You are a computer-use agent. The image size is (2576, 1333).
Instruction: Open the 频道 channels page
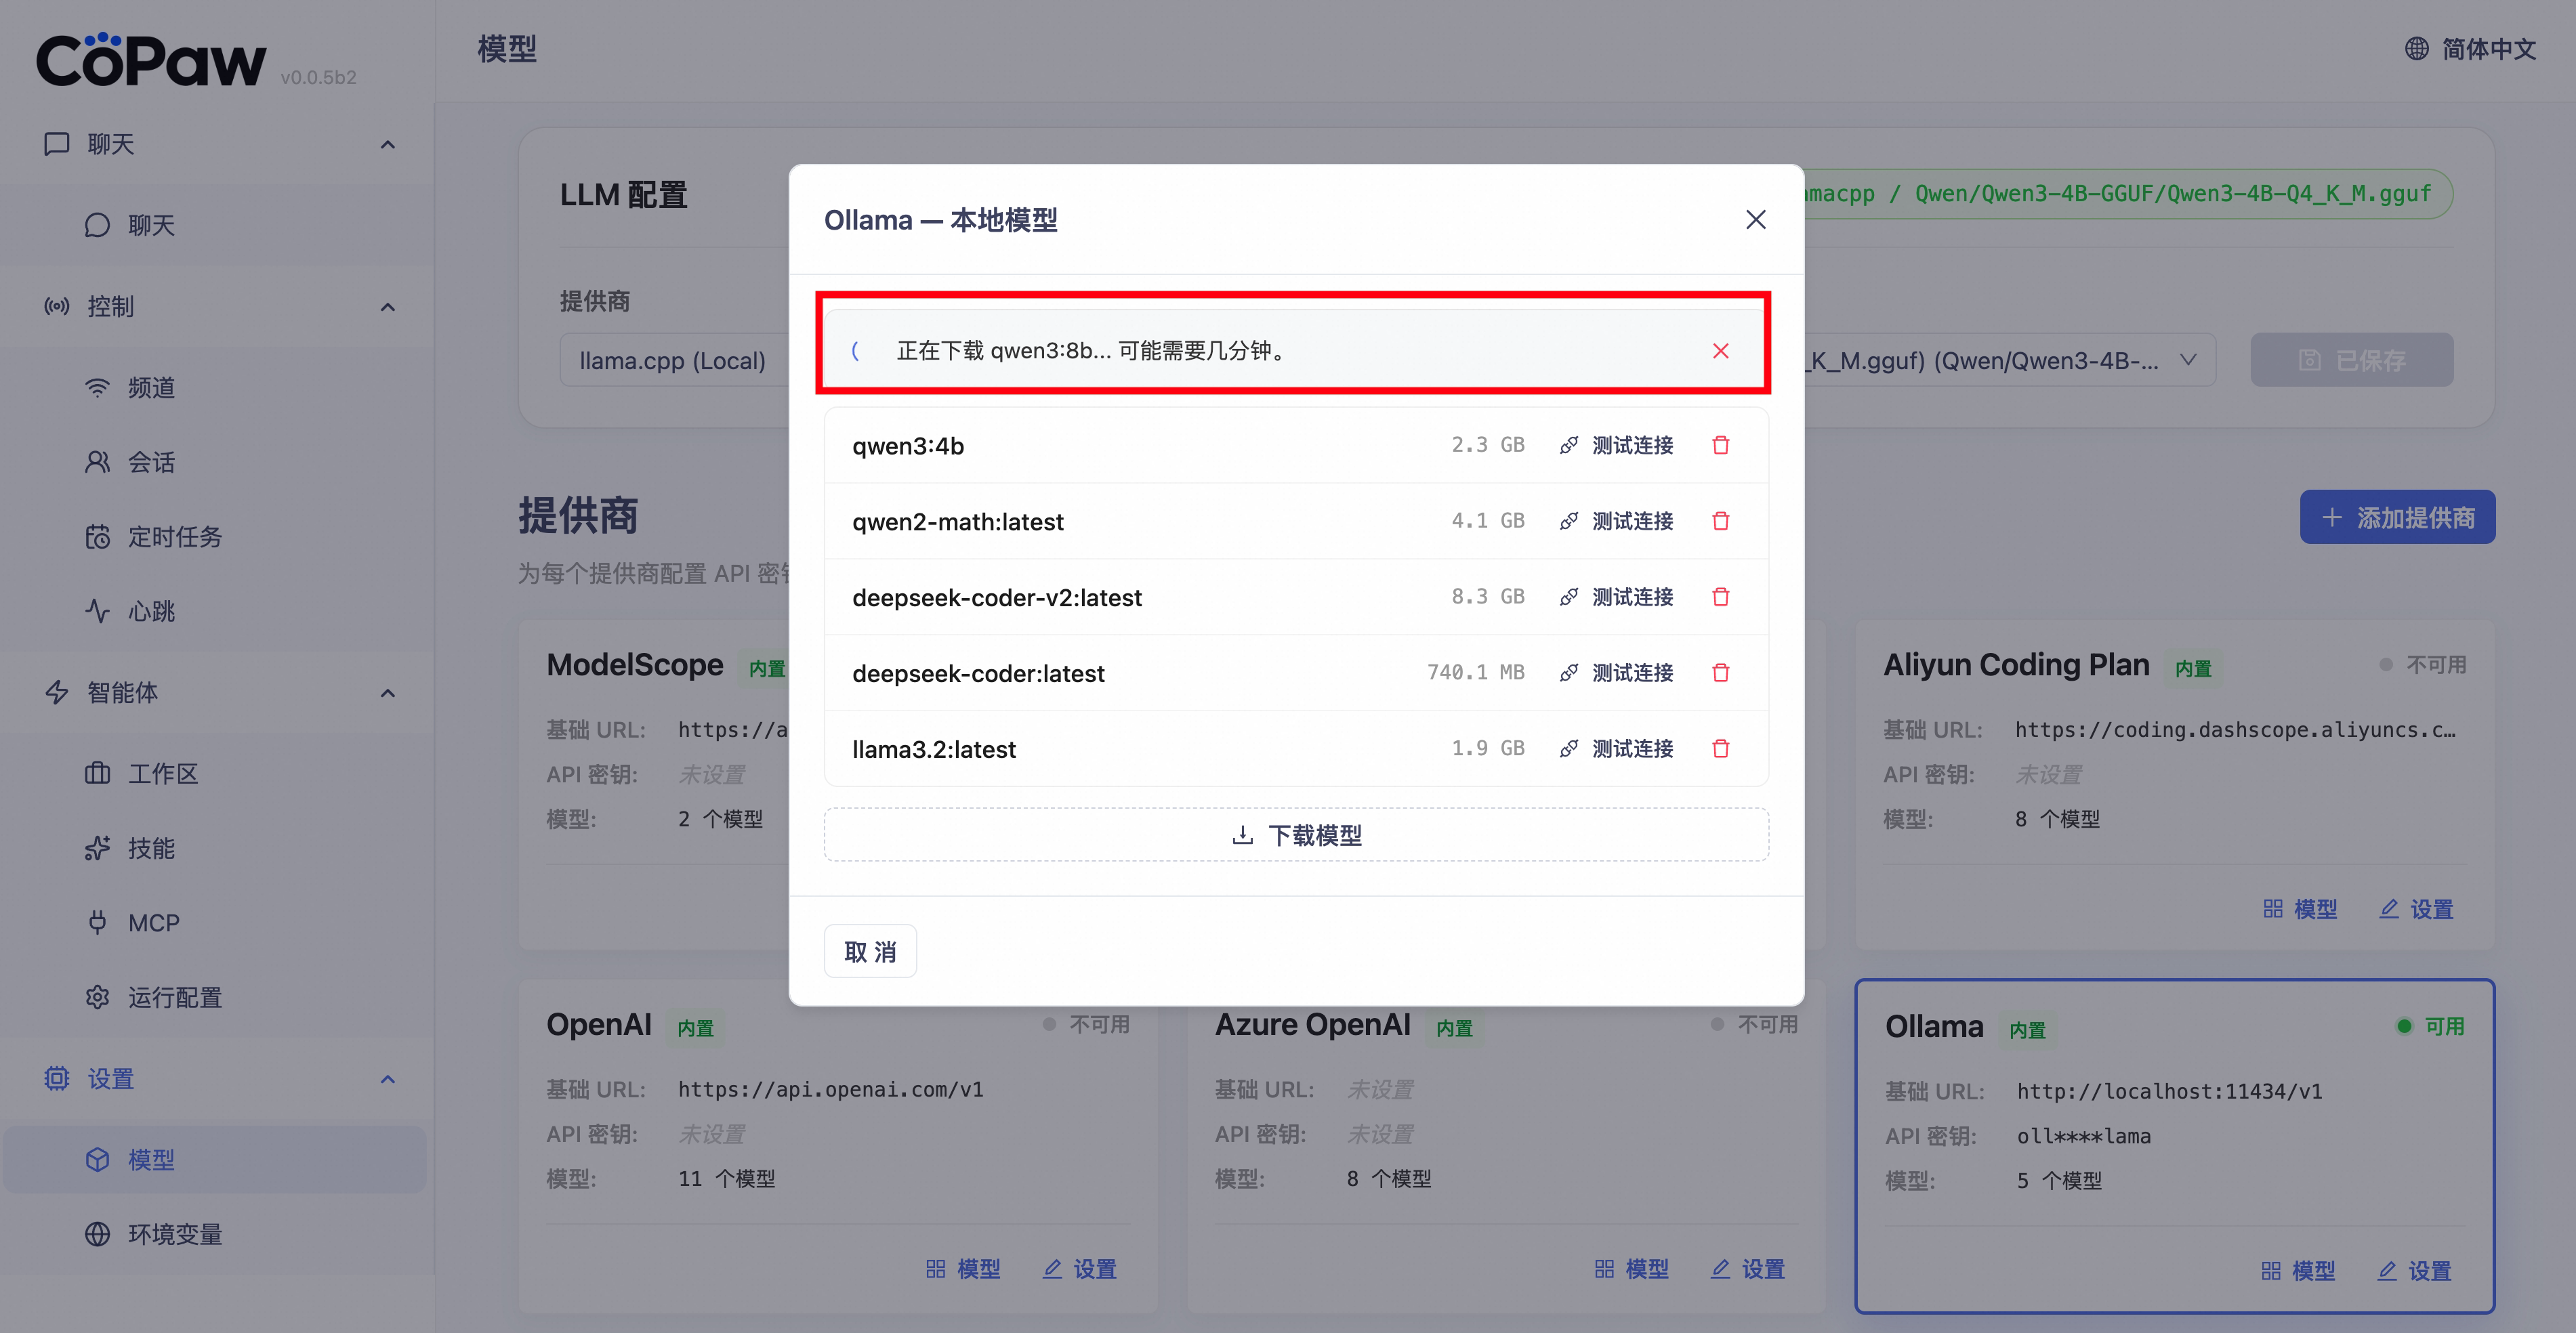(x=151, y=388)
